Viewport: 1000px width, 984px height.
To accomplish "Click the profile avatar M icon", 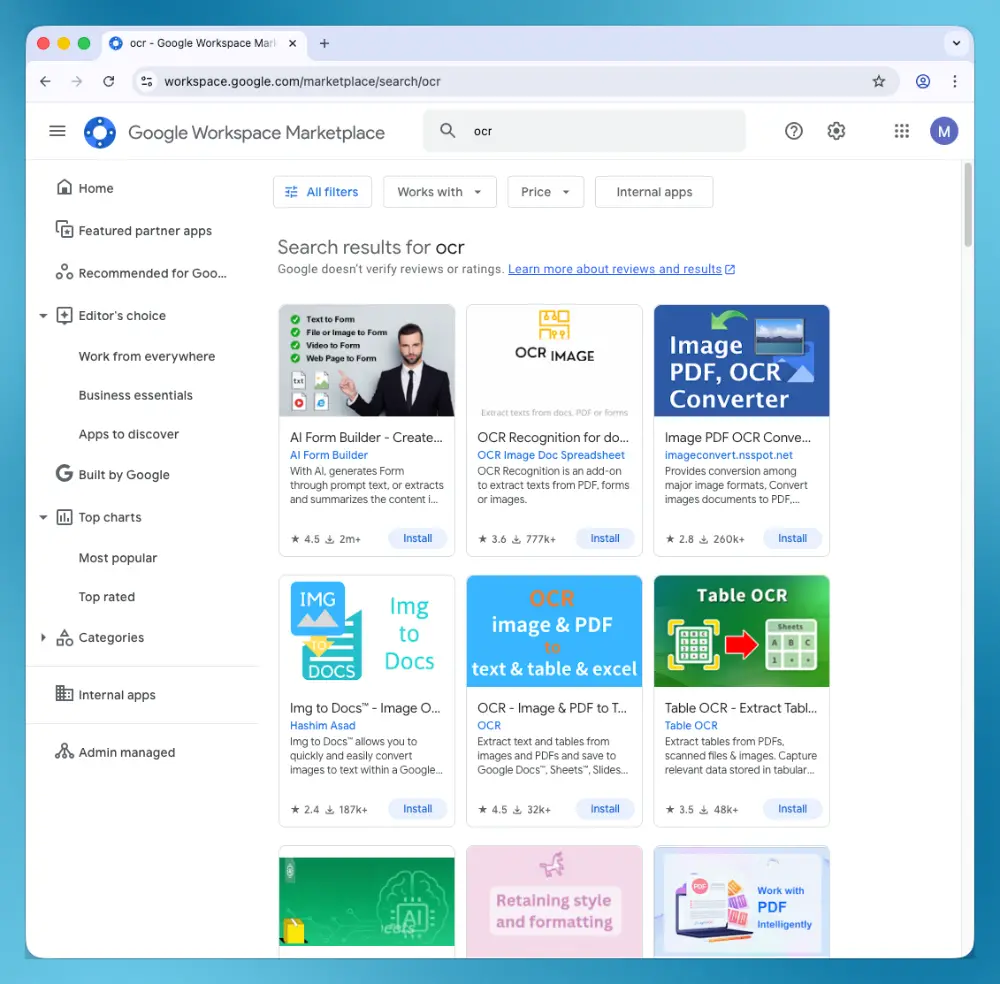I will (x=944, y=131).
